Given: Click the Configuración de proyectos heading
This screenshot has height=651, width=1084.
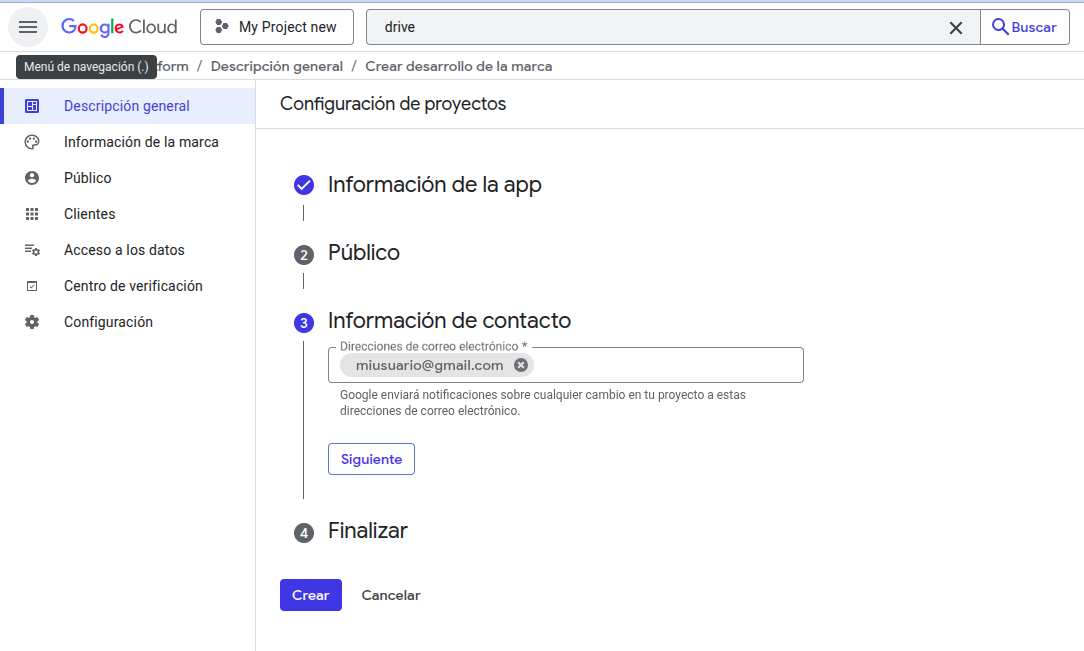Looking at the screenshot, I should click(x=393, y=104).
